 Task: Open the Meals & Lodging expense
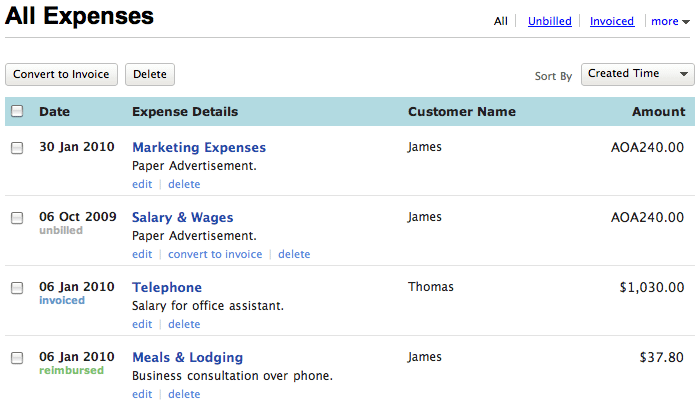pyautogui.click(x=187, y=358)
